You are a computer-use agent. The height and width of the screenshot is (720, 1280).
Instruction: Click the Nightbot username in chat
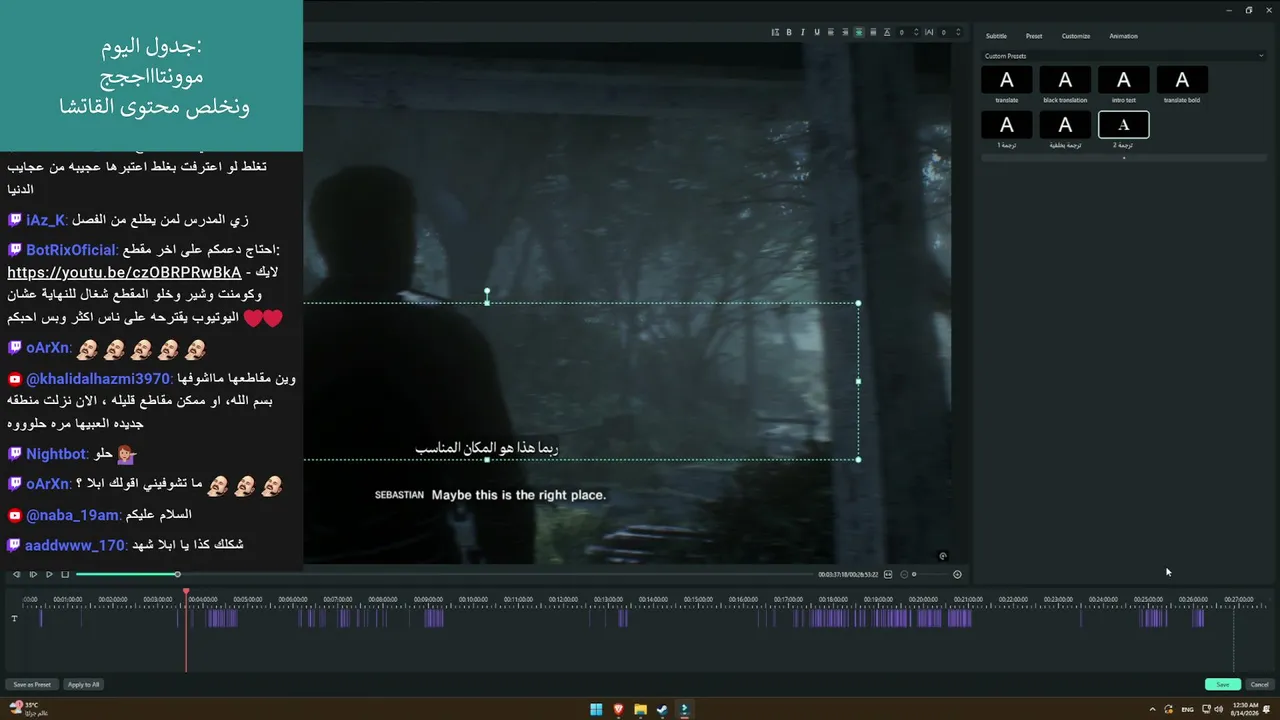click(x=56, y=454)
